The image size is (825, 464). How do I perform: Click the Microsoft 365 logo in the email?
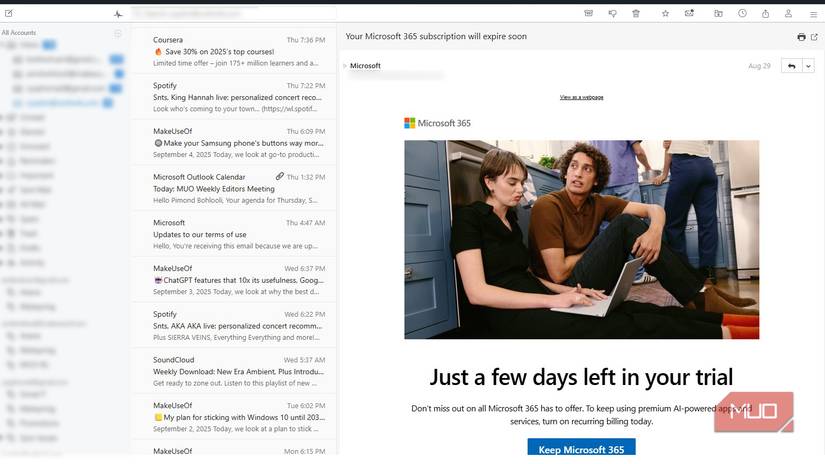click(x=437, y=123)
